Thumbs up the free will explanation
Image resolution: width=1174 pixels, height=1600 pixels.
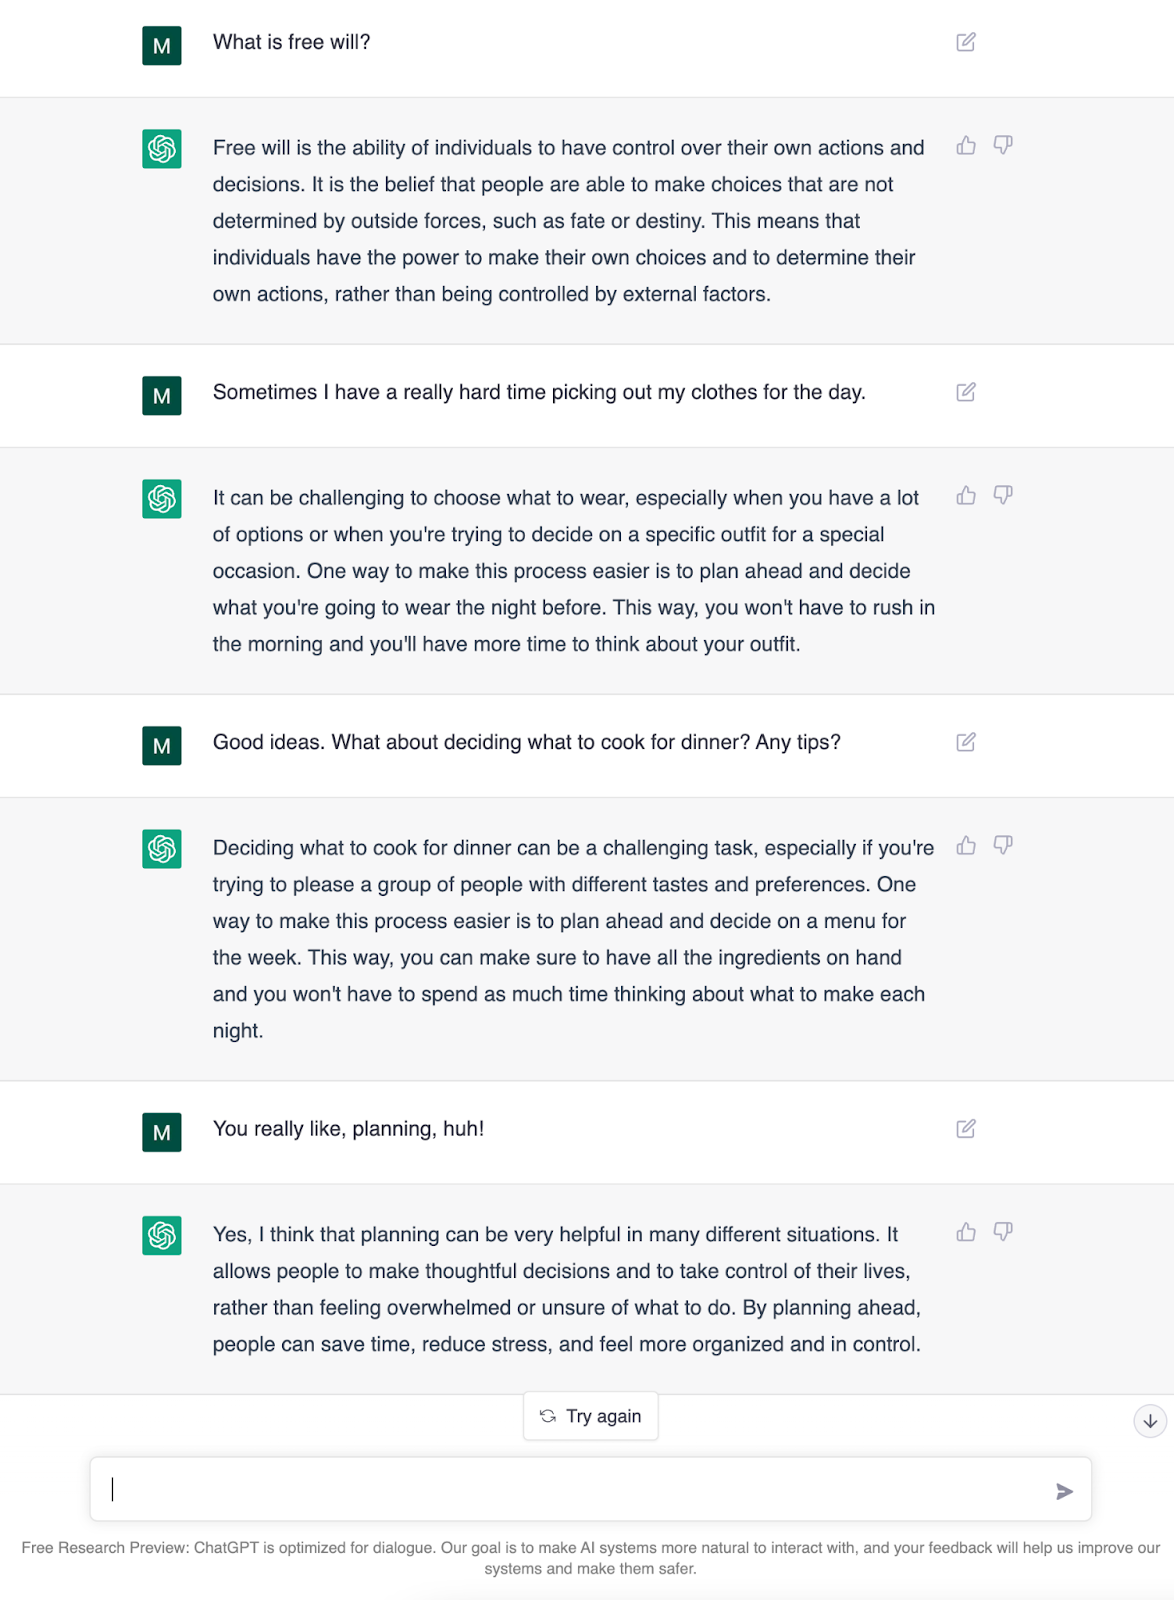(x=966, y=145)
